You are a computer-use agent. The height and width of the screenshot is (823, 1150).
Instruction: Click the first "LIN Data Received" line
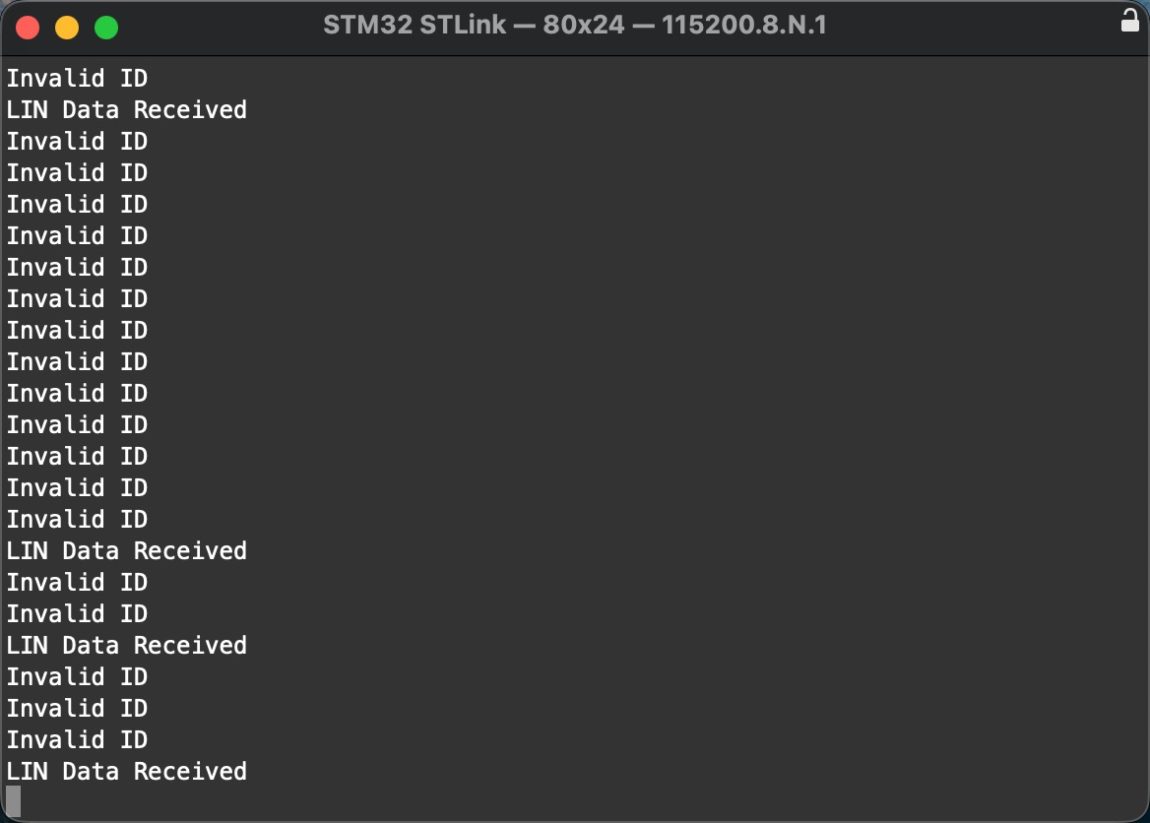[126, 110]
